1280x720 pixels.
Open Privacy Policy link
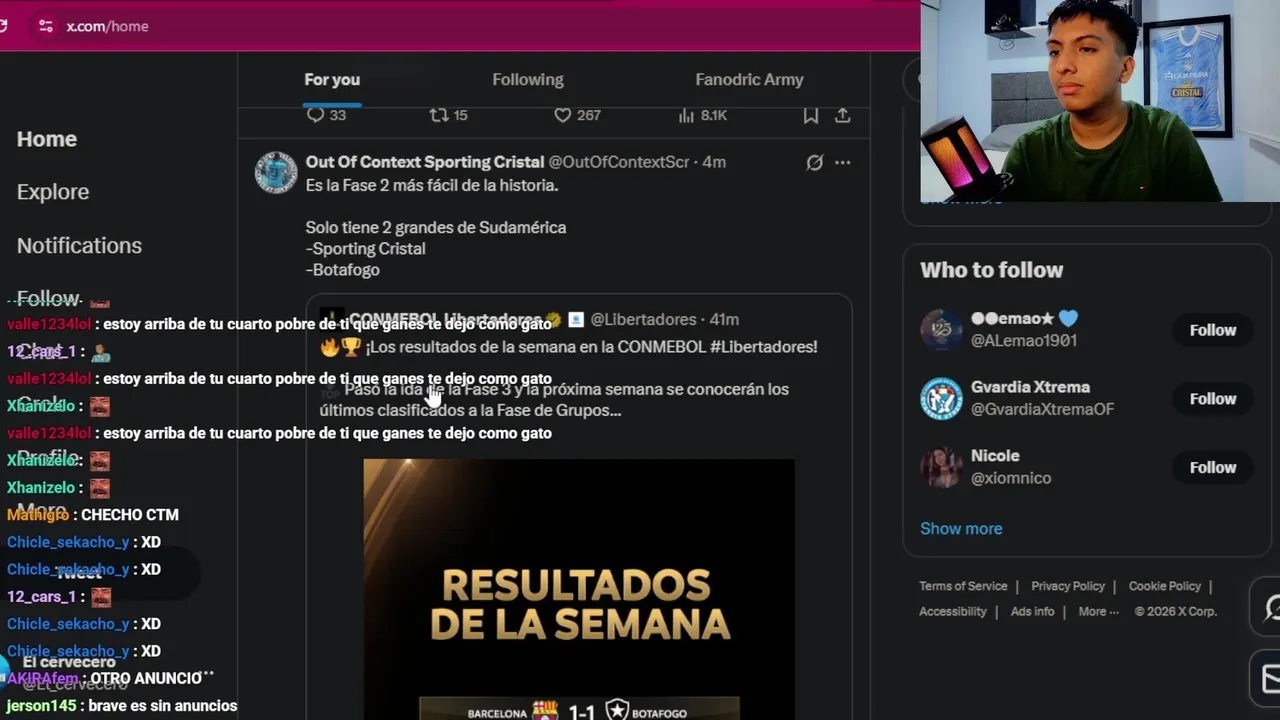point(1068,586)
